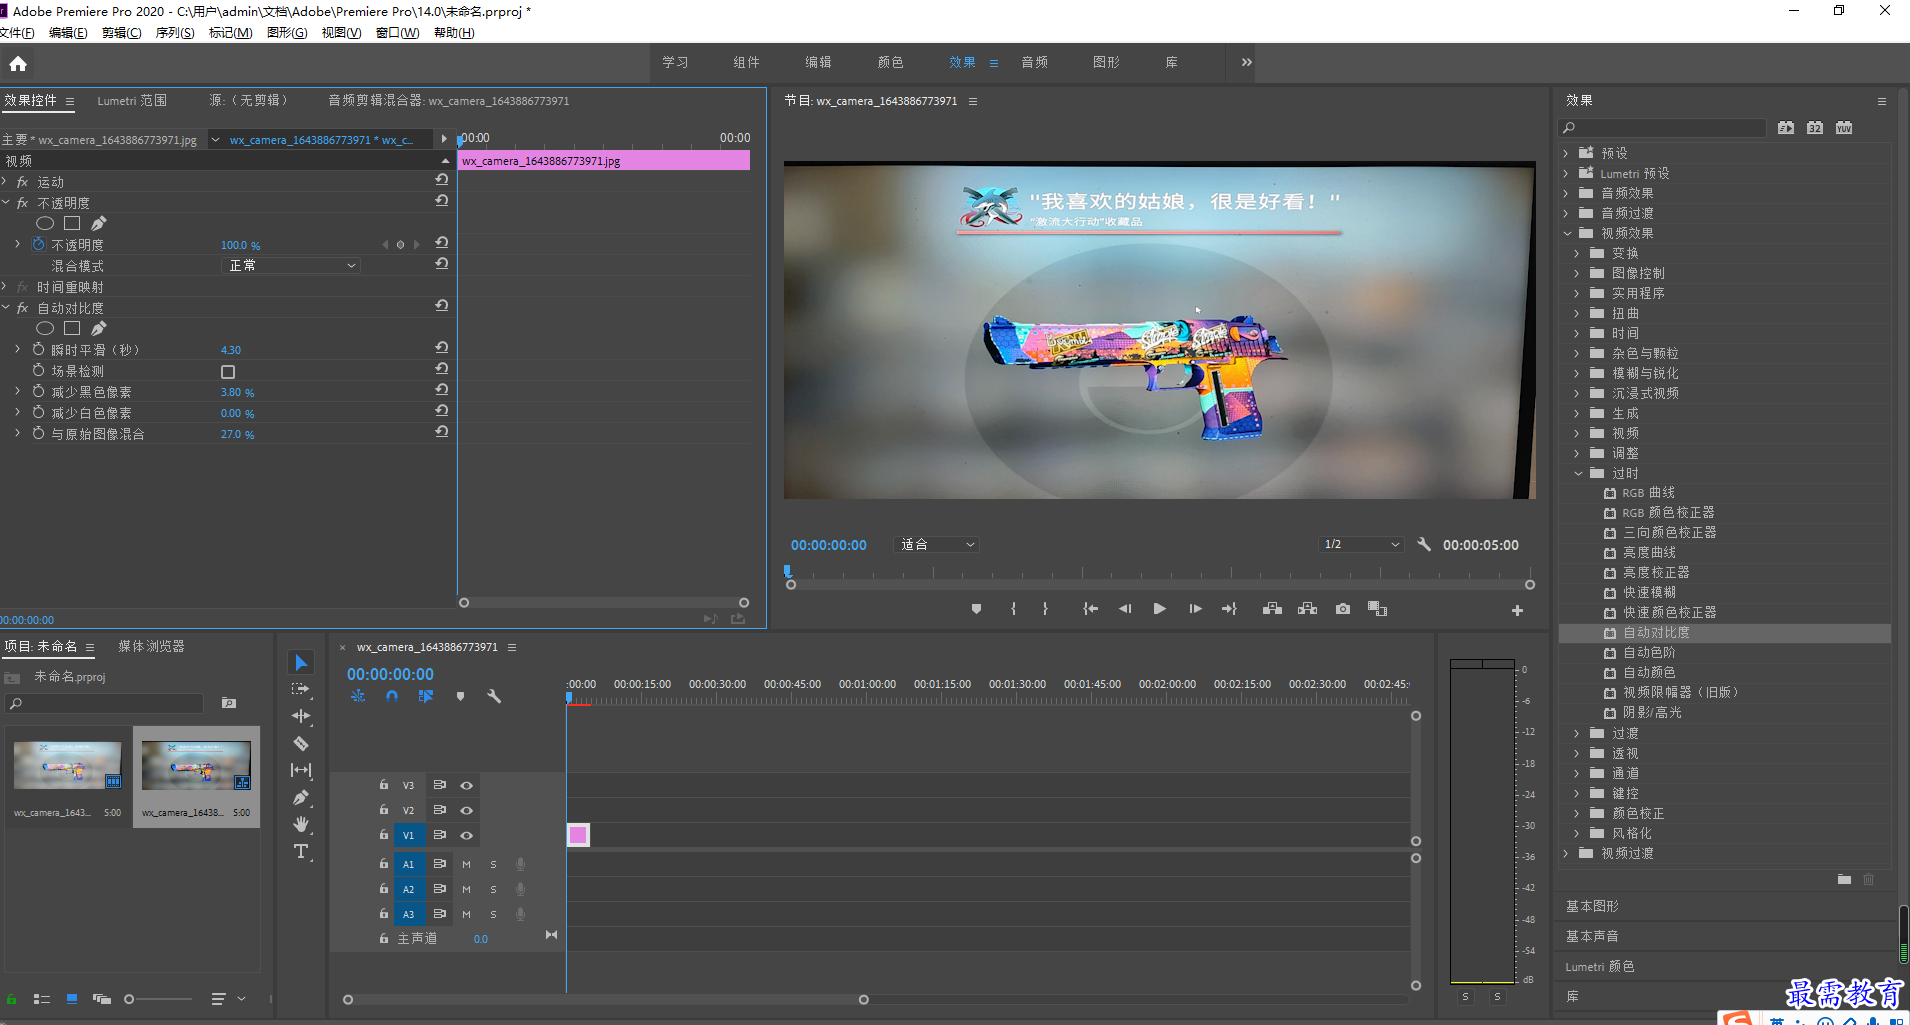Select the Hand tool
This screenshot has height=1025, width=1910.
pos(301,824)
